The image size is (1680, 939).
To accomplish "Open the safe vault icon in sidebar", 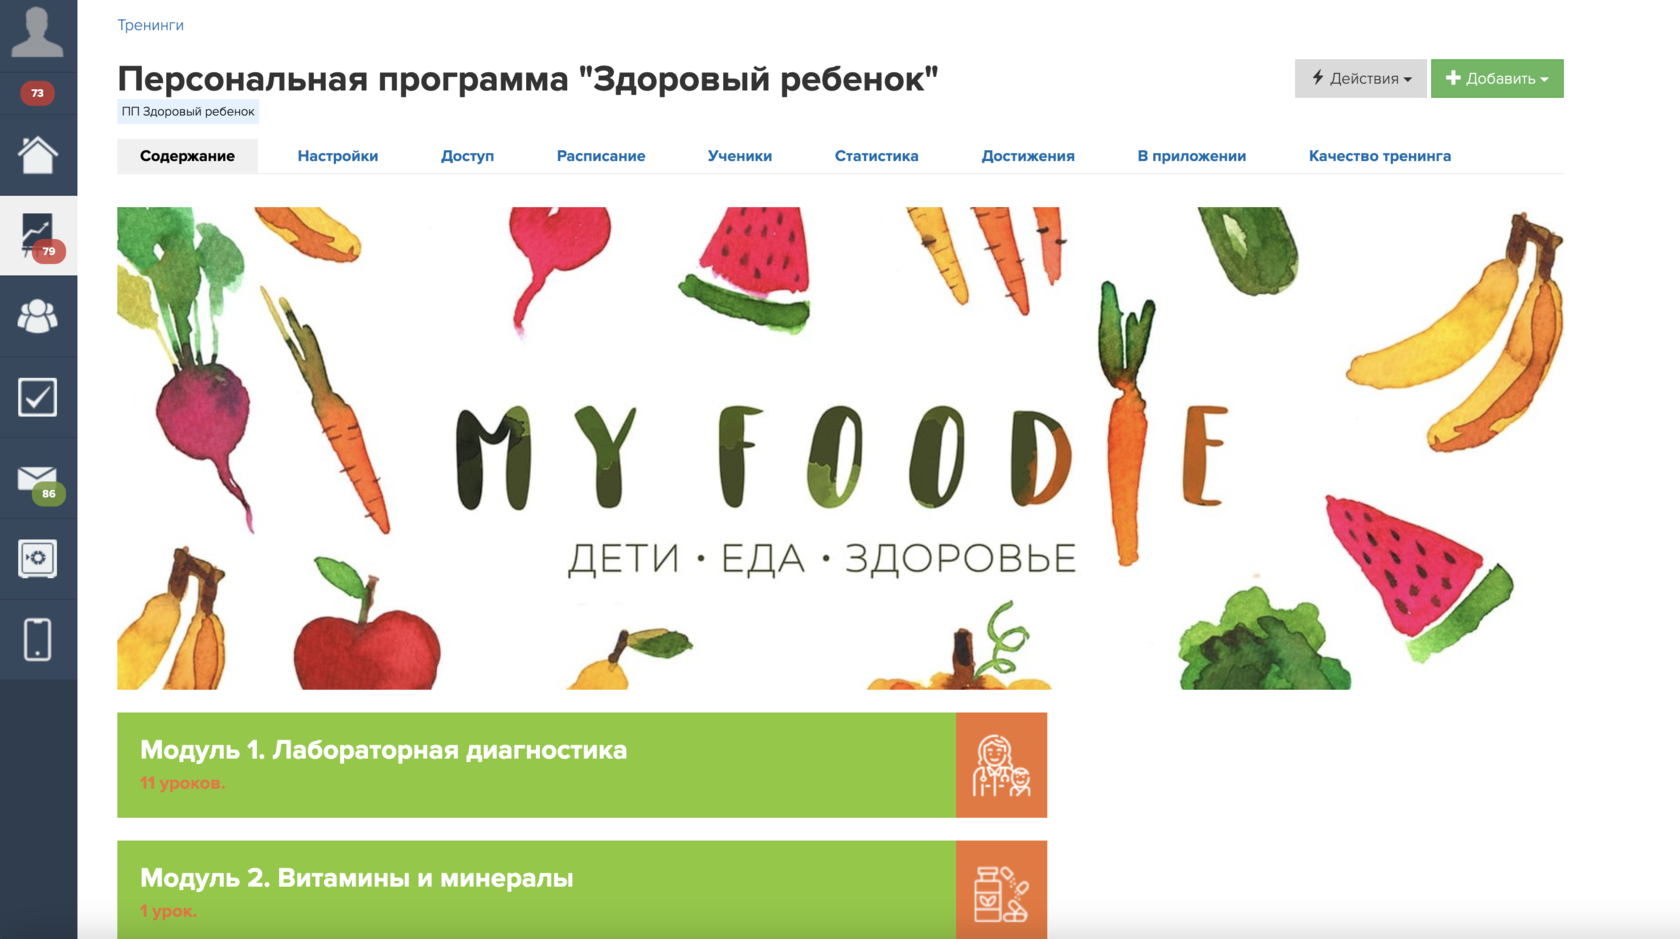I will pos(38,559).
